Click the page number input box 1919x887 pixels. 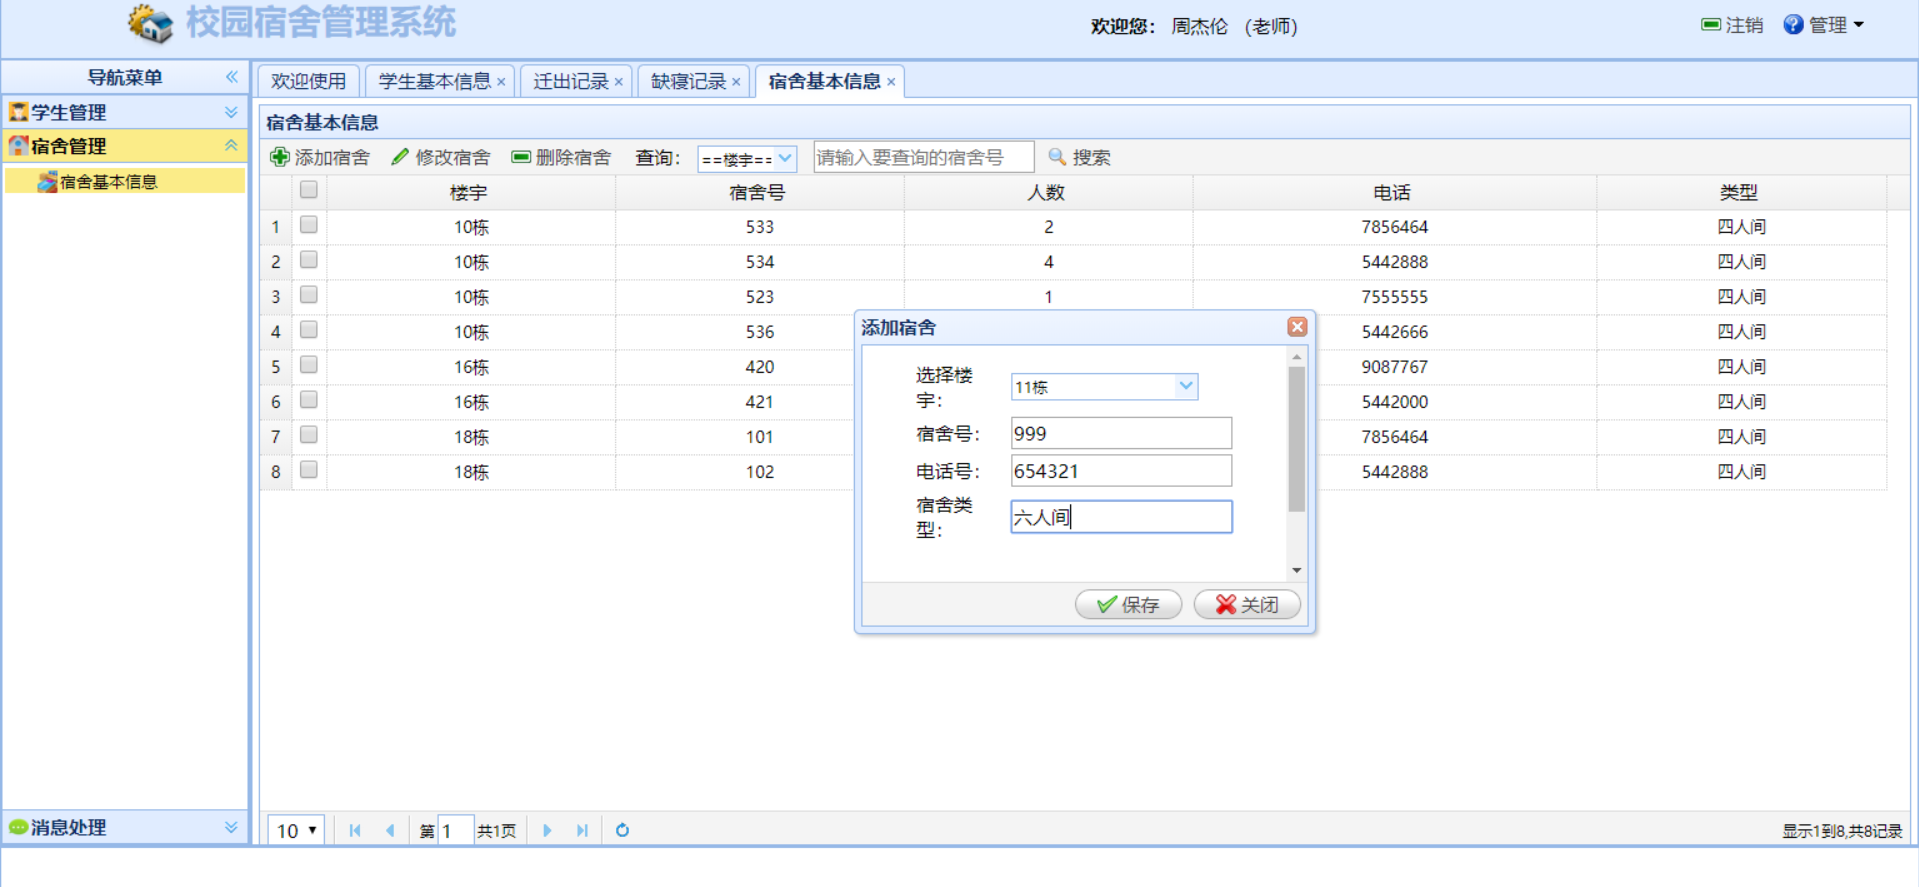tap(455, 830)
